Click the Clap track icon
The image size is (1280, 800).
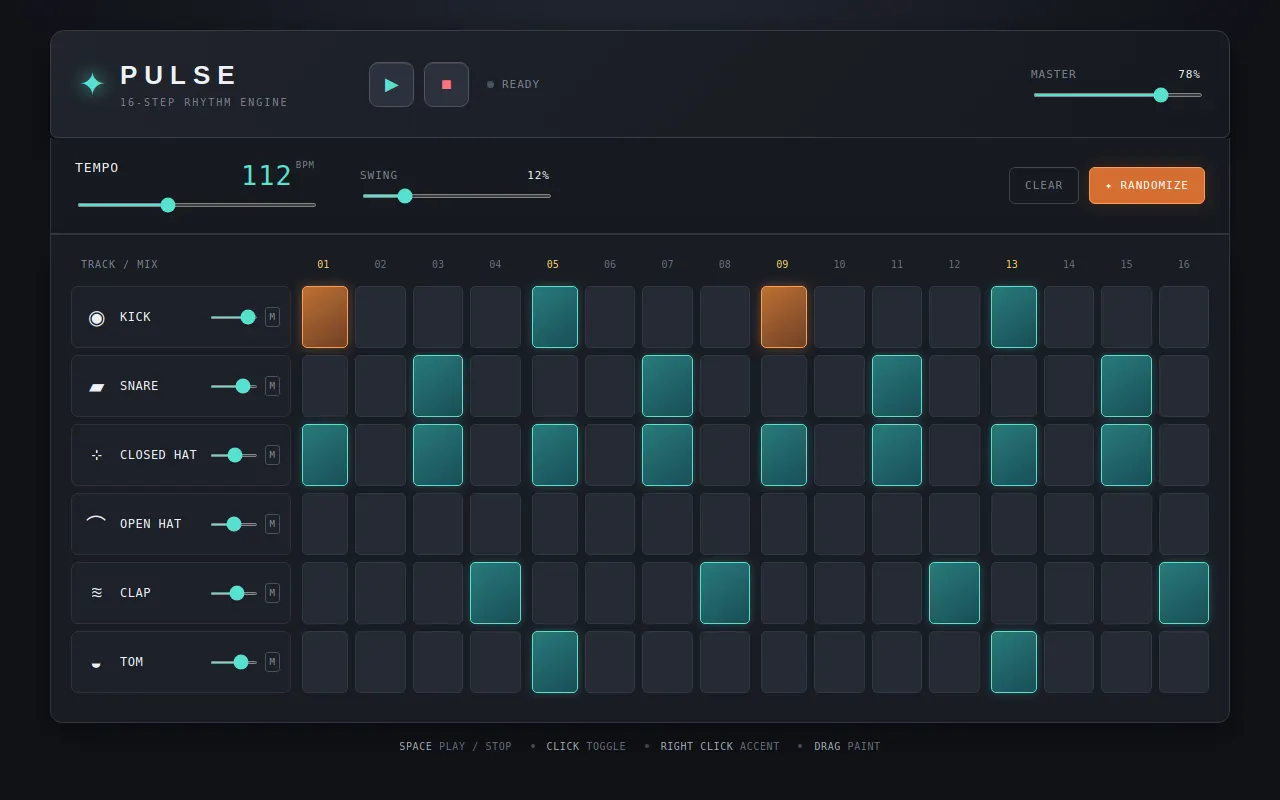(97, 593)
